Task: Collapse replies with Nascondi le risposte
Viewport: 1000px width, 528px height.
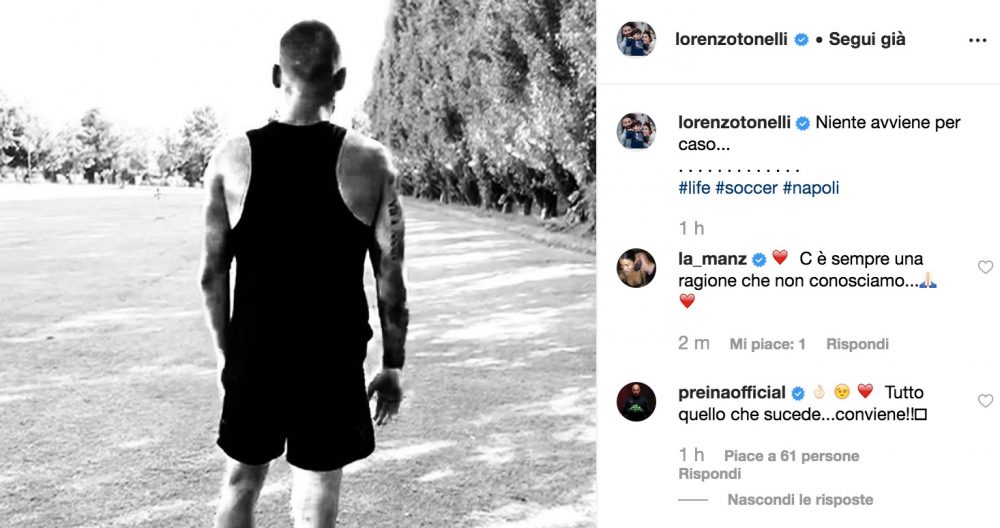Action: click(x=800, y=500)
